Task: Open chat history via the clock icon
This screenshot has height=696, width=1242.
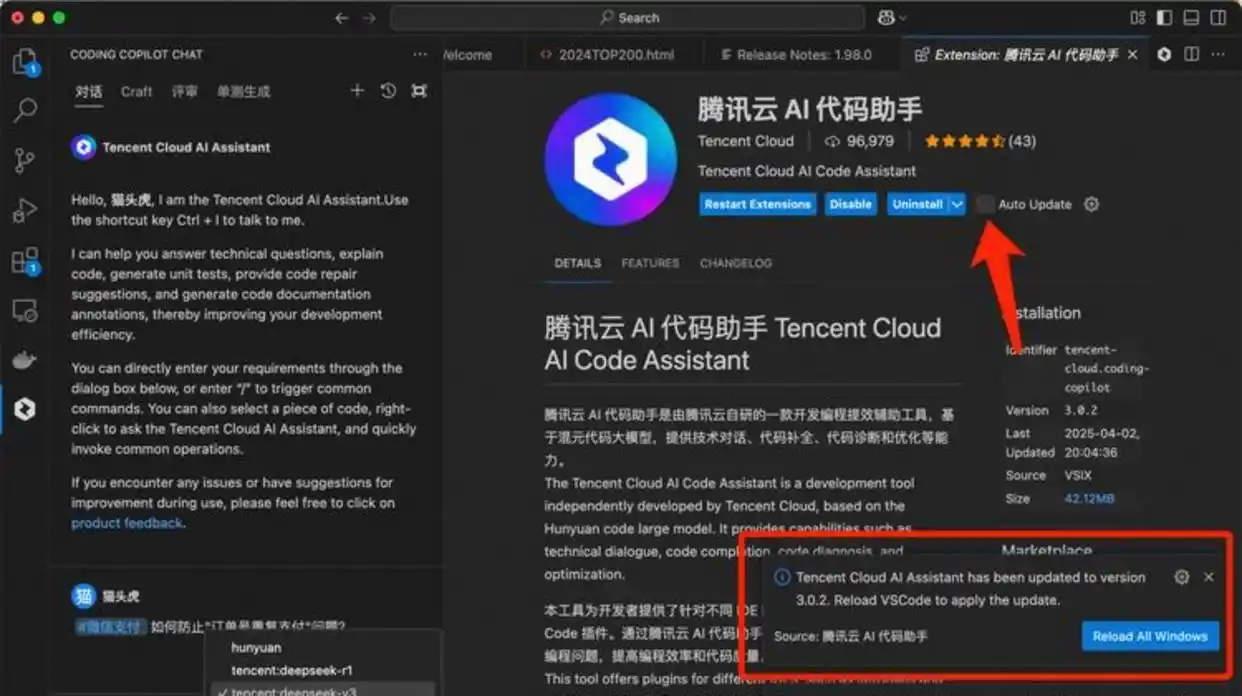Action: [x=388, y=90]
